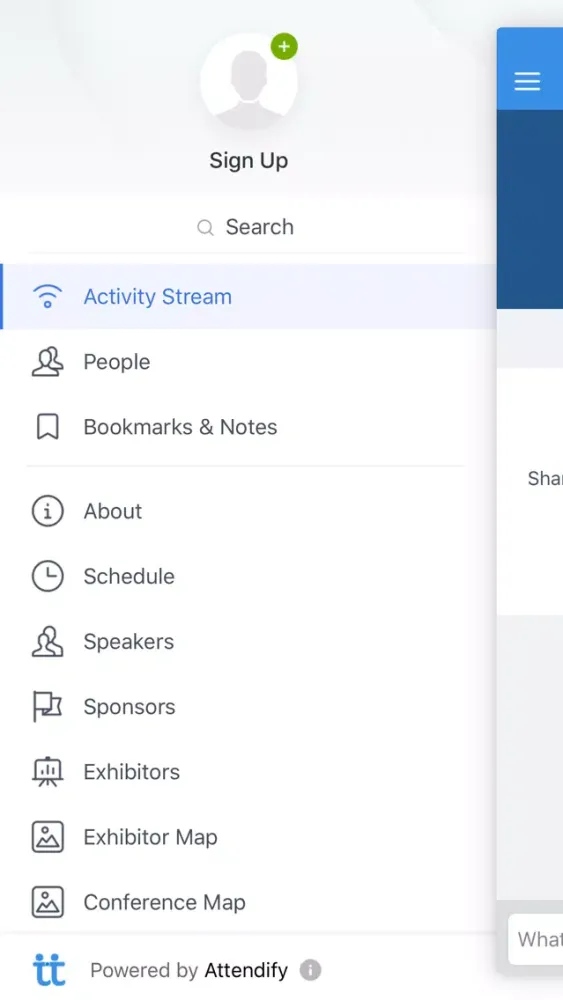Click the Sign Up label
This screenshot has width=563, height=1000.
point(249,160)
